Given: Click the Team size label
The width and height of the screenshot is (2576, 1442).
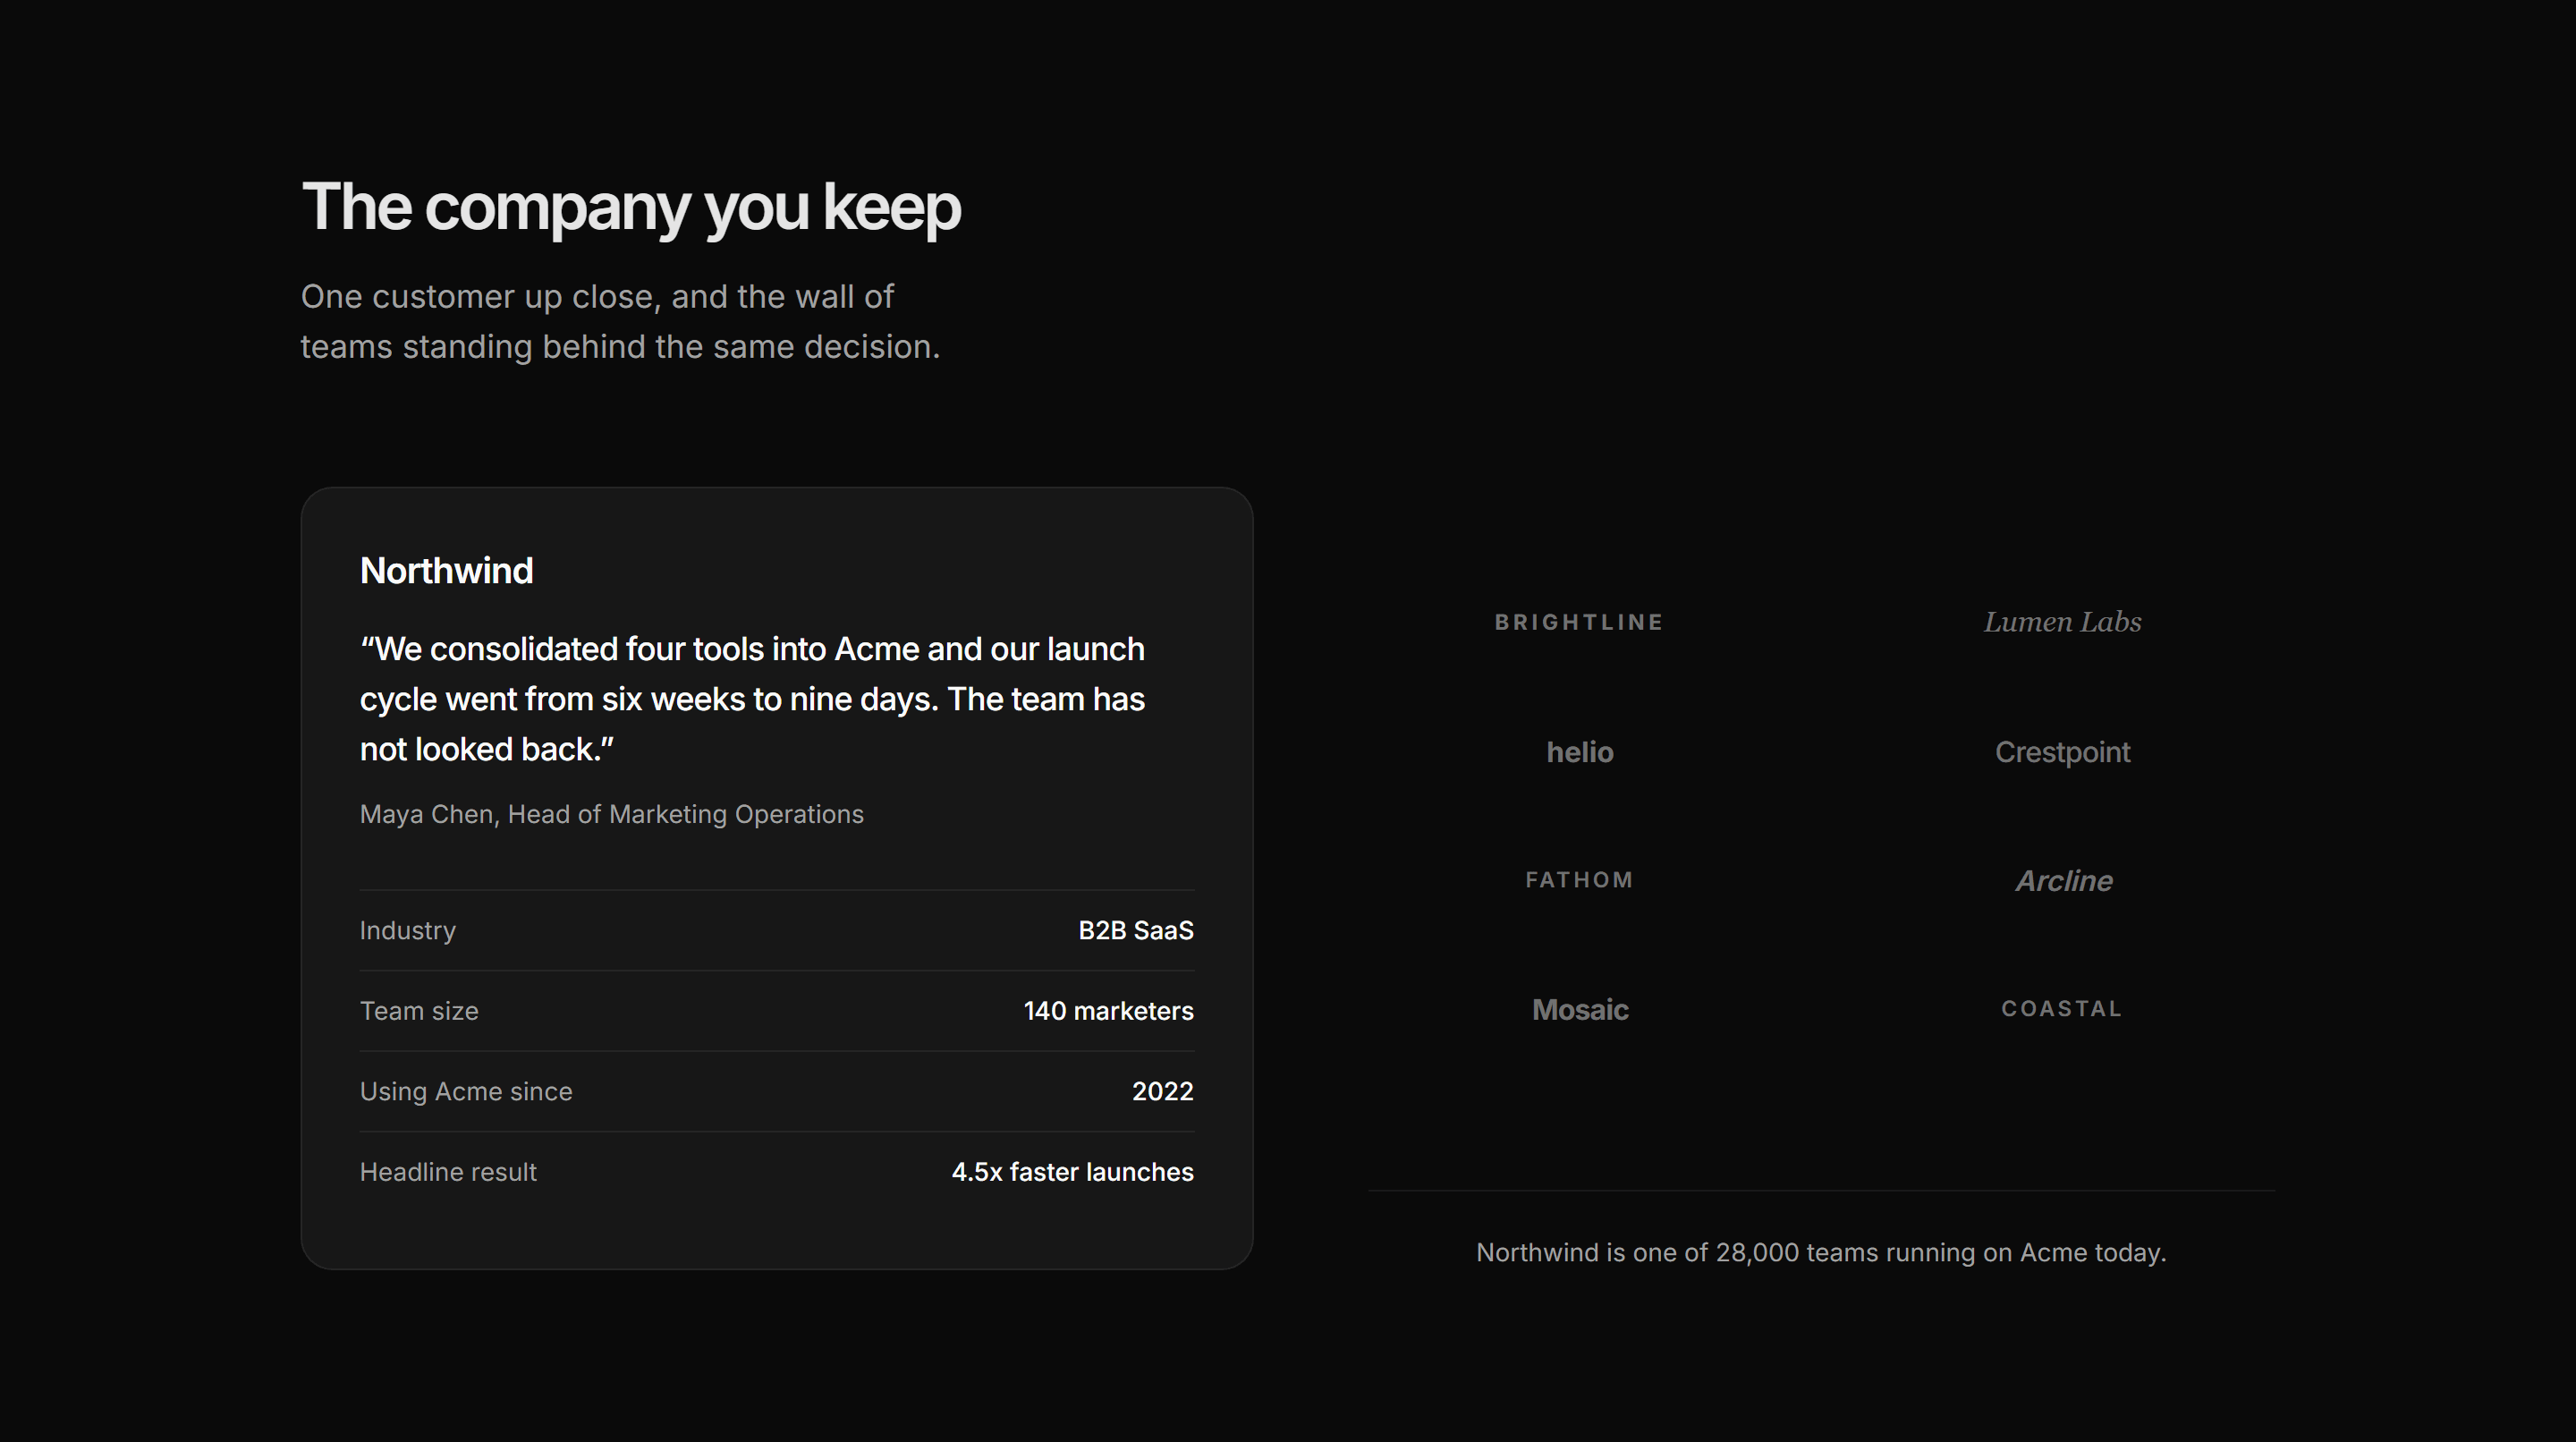Looking at the screenshot, I should pyautogui.click(x=419, y=1011).
